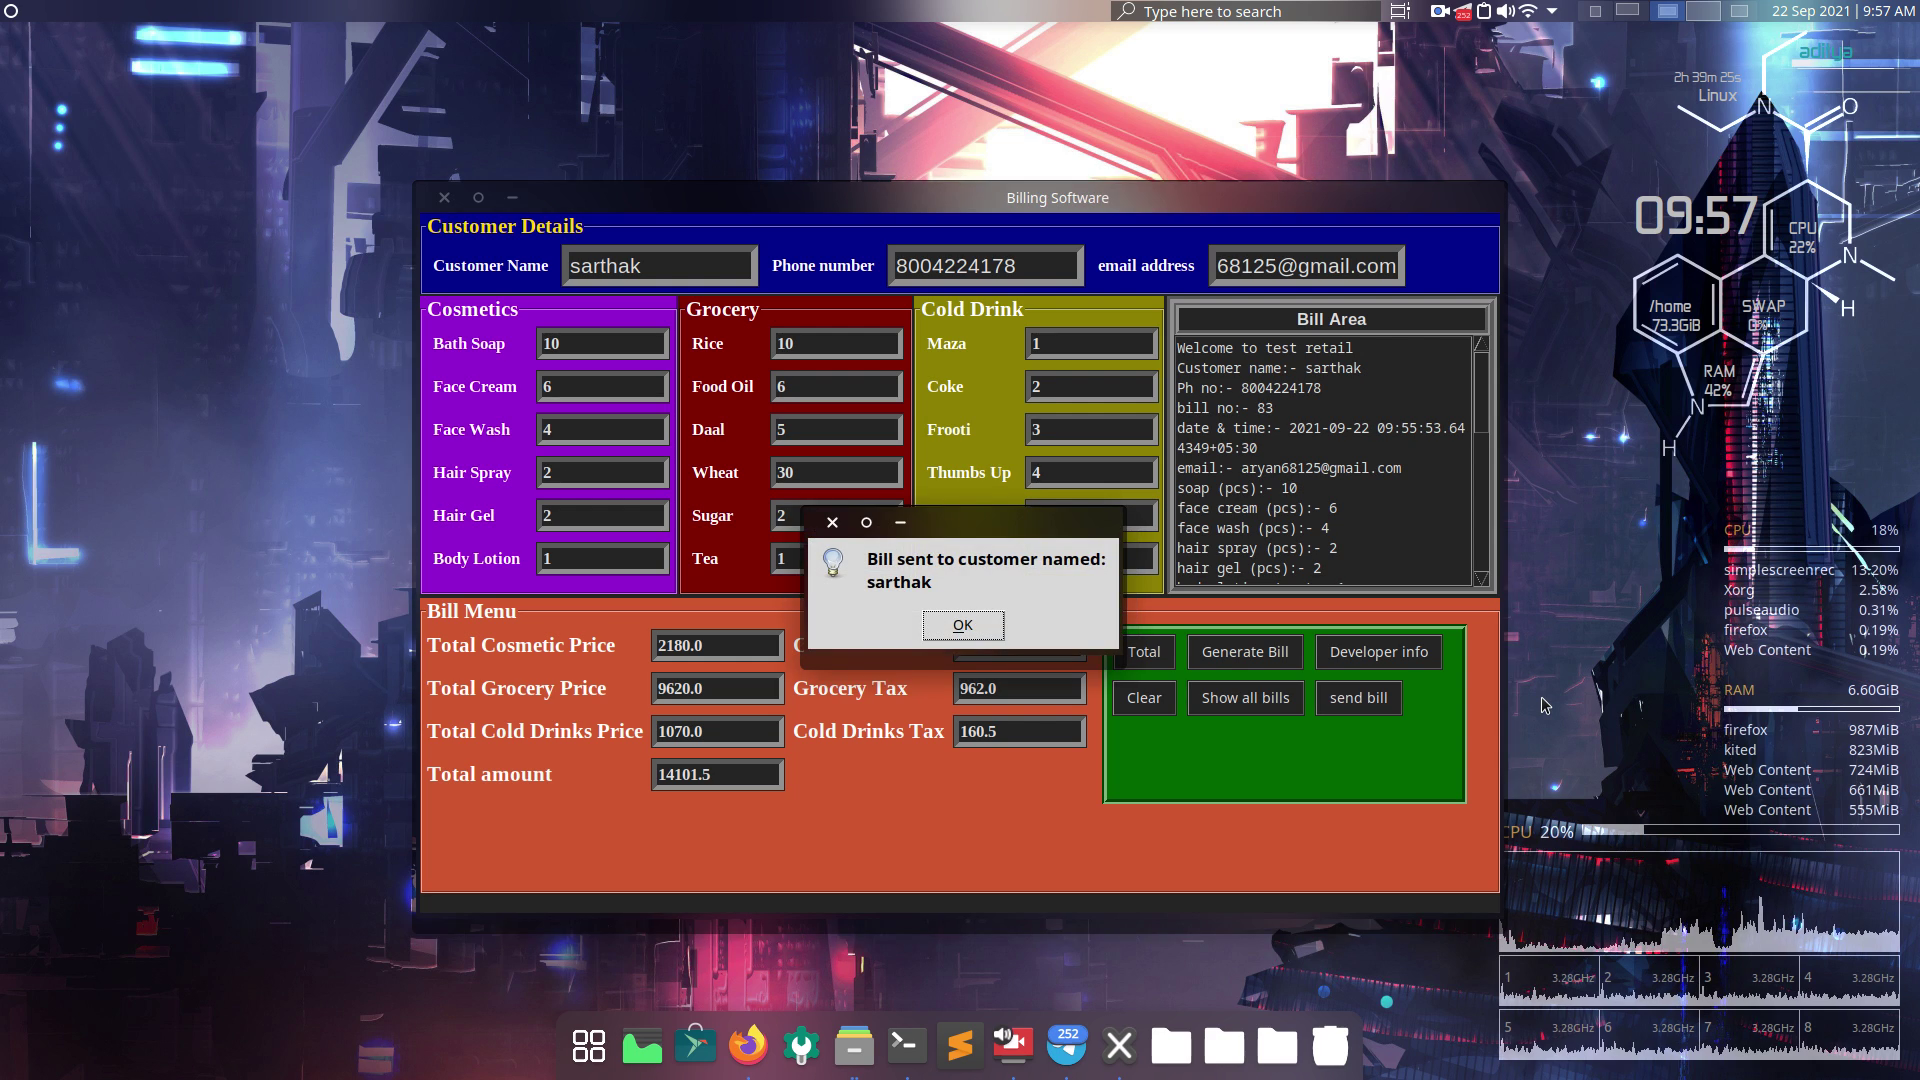The height and width of the screenshot is (1080, 1920).
Task: Click the Body Lotion quantity field
Action: [x=603, y=559]
